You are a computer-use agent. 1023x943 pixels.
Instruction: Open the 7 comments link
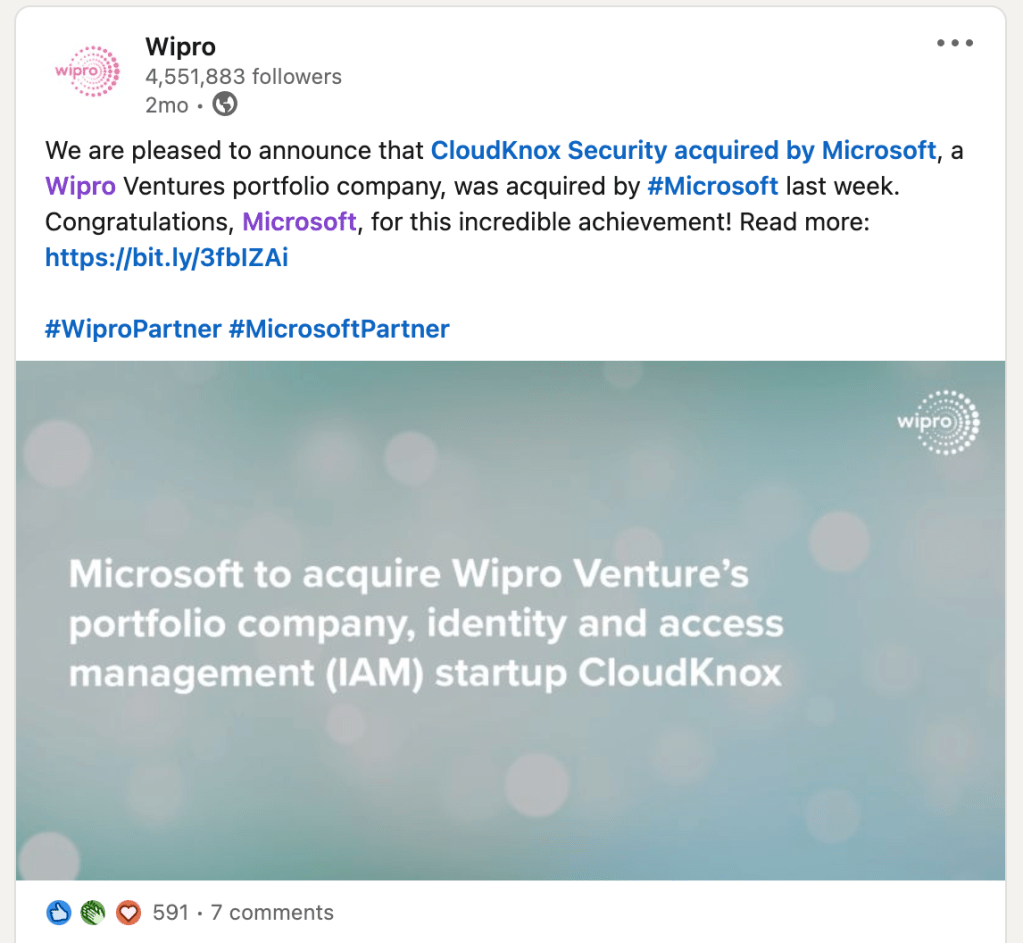[x=270, y=912]
